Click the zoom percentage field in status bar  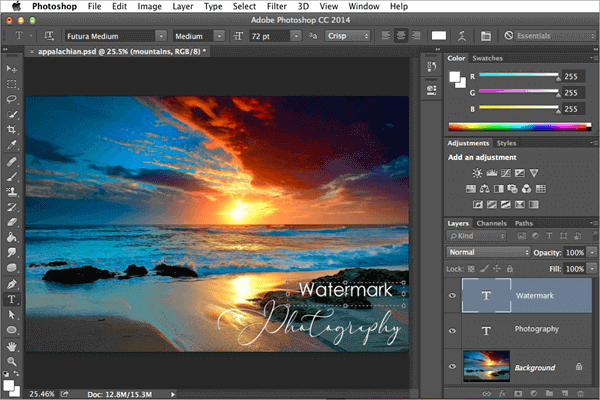pyautogui.click(x=42, y=394)
